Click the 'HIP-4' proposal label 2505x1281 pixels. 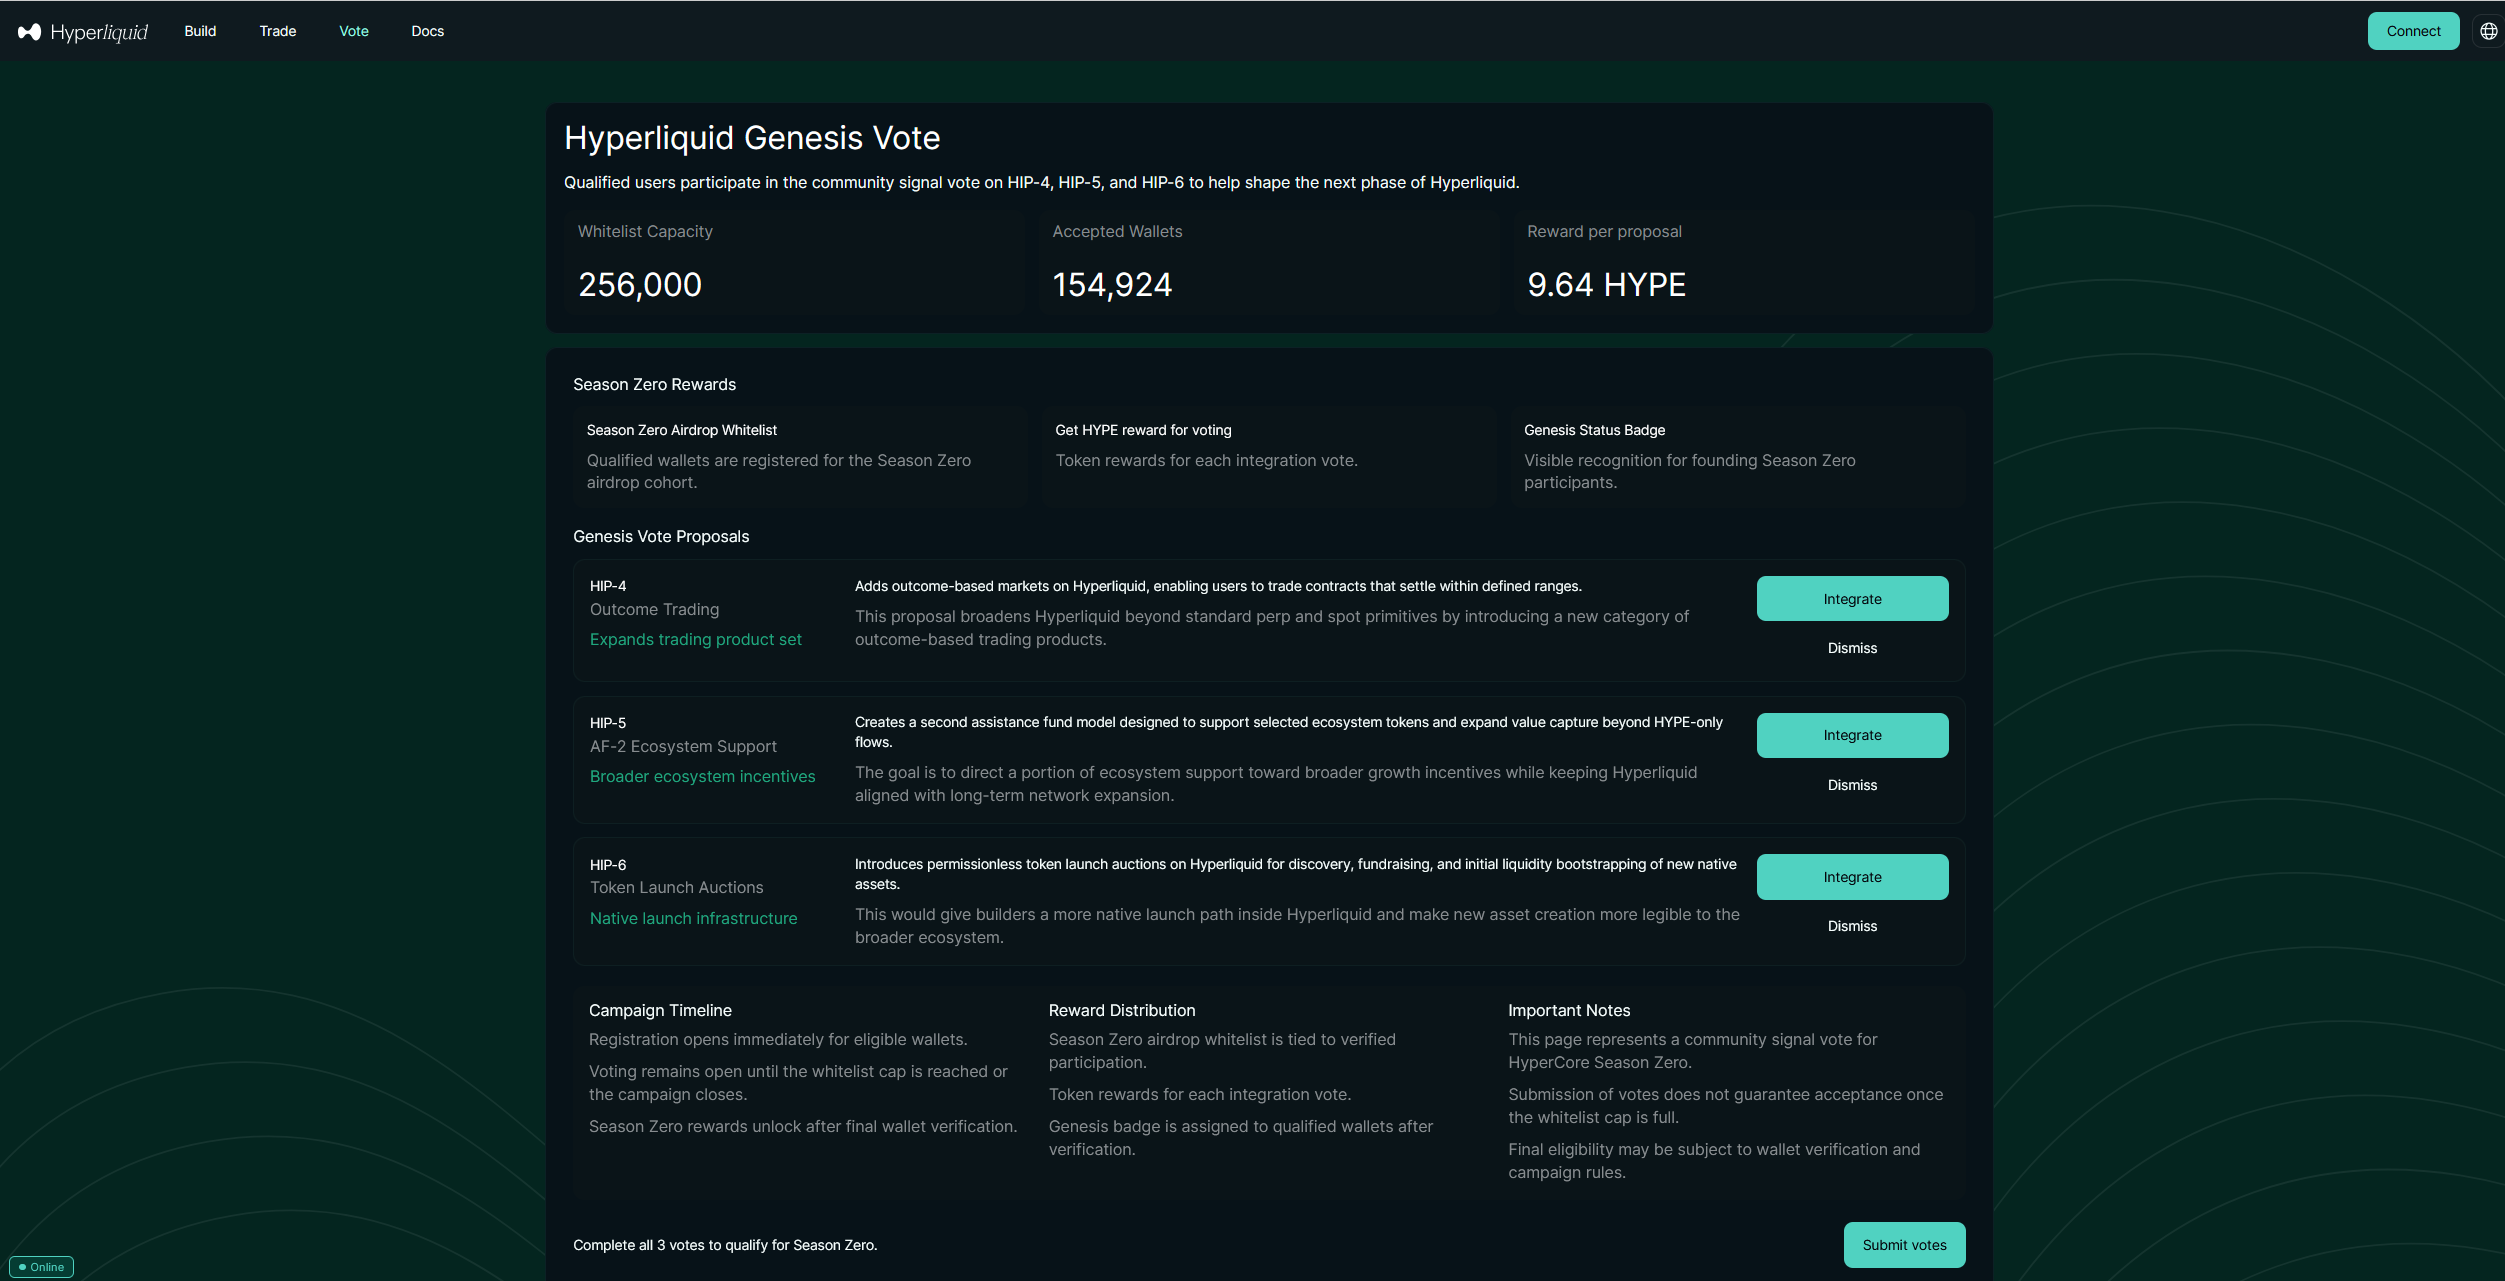608,586
